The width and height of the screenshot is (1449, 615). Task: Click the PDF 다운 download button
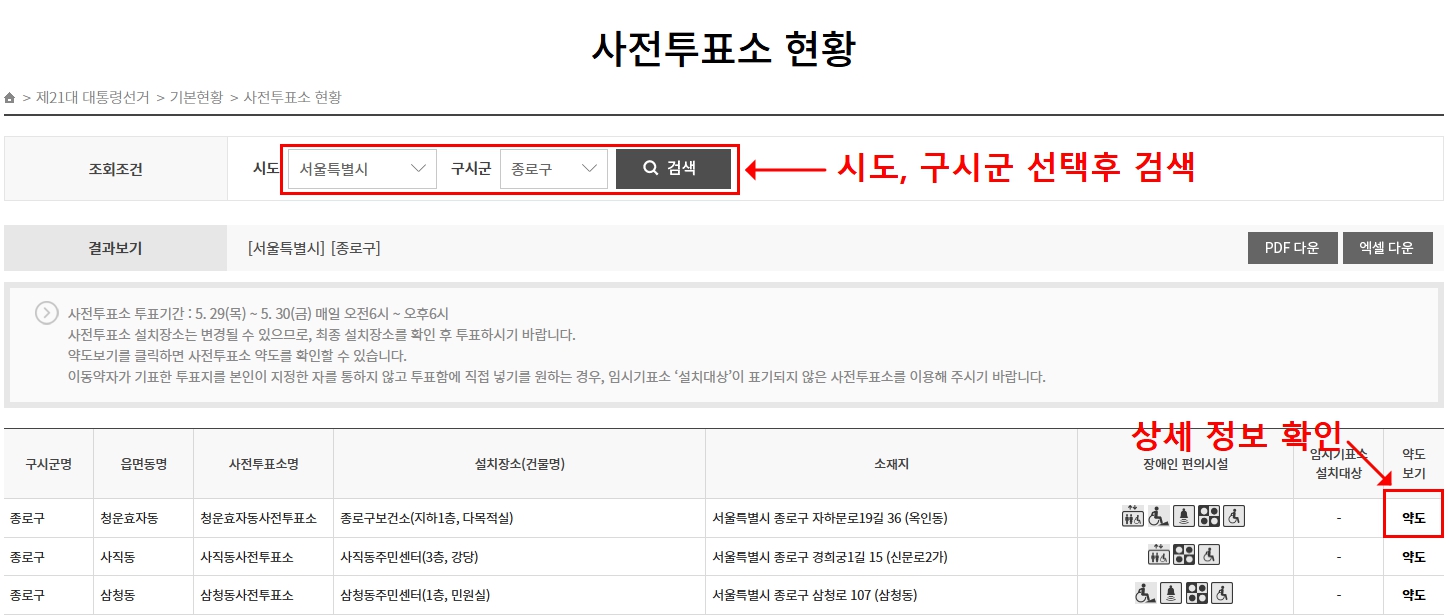(x=1292, y=247)
